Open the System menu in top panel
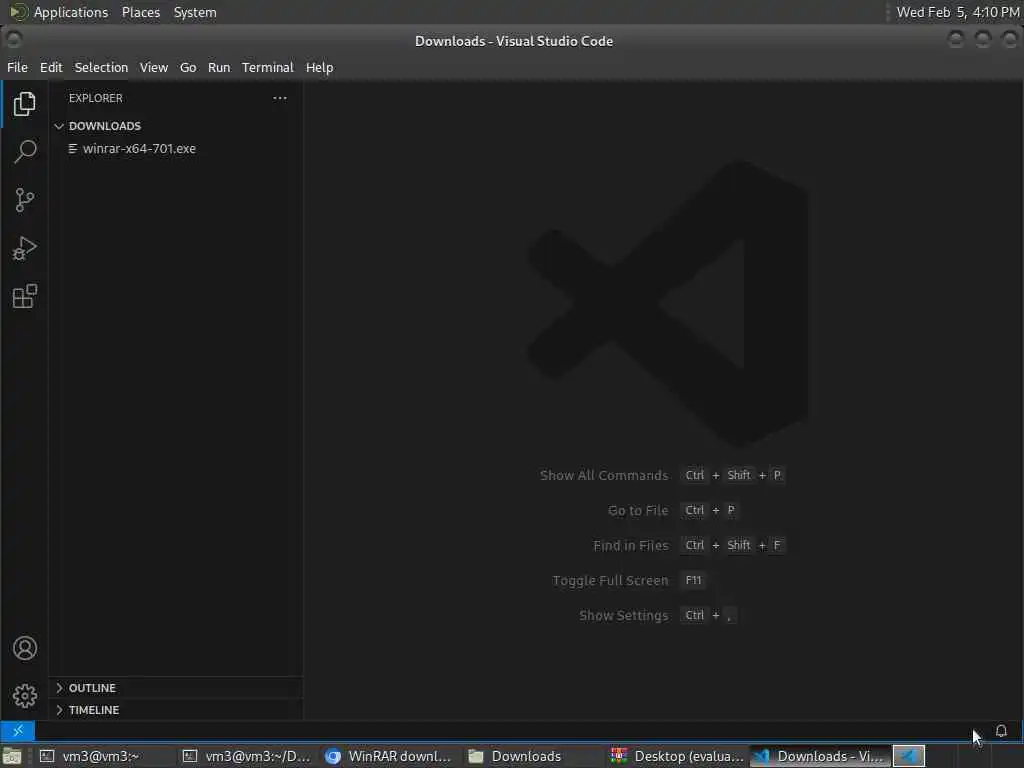The image size is (1024, 768). (195, 12)
